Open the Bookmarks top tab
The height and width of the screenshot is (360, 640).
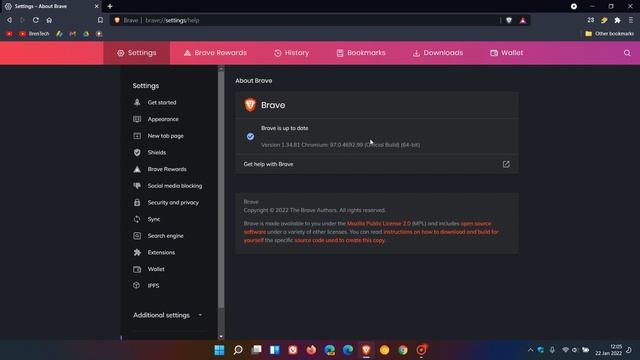tap(361, 53)
